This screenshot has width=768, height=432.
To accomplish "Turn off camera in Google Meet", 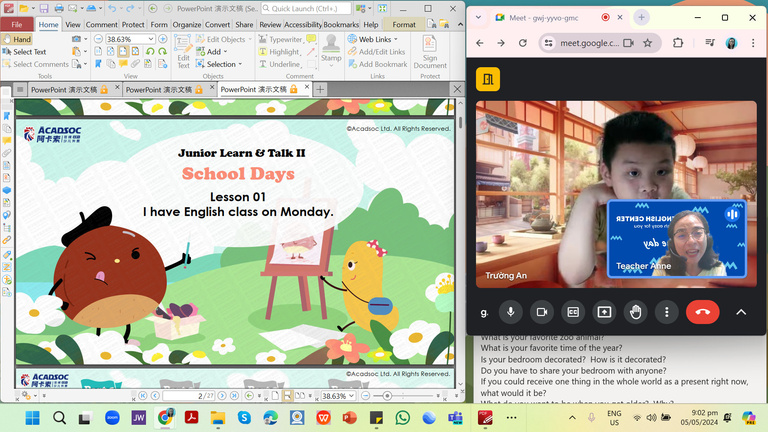I will point(542,312).
